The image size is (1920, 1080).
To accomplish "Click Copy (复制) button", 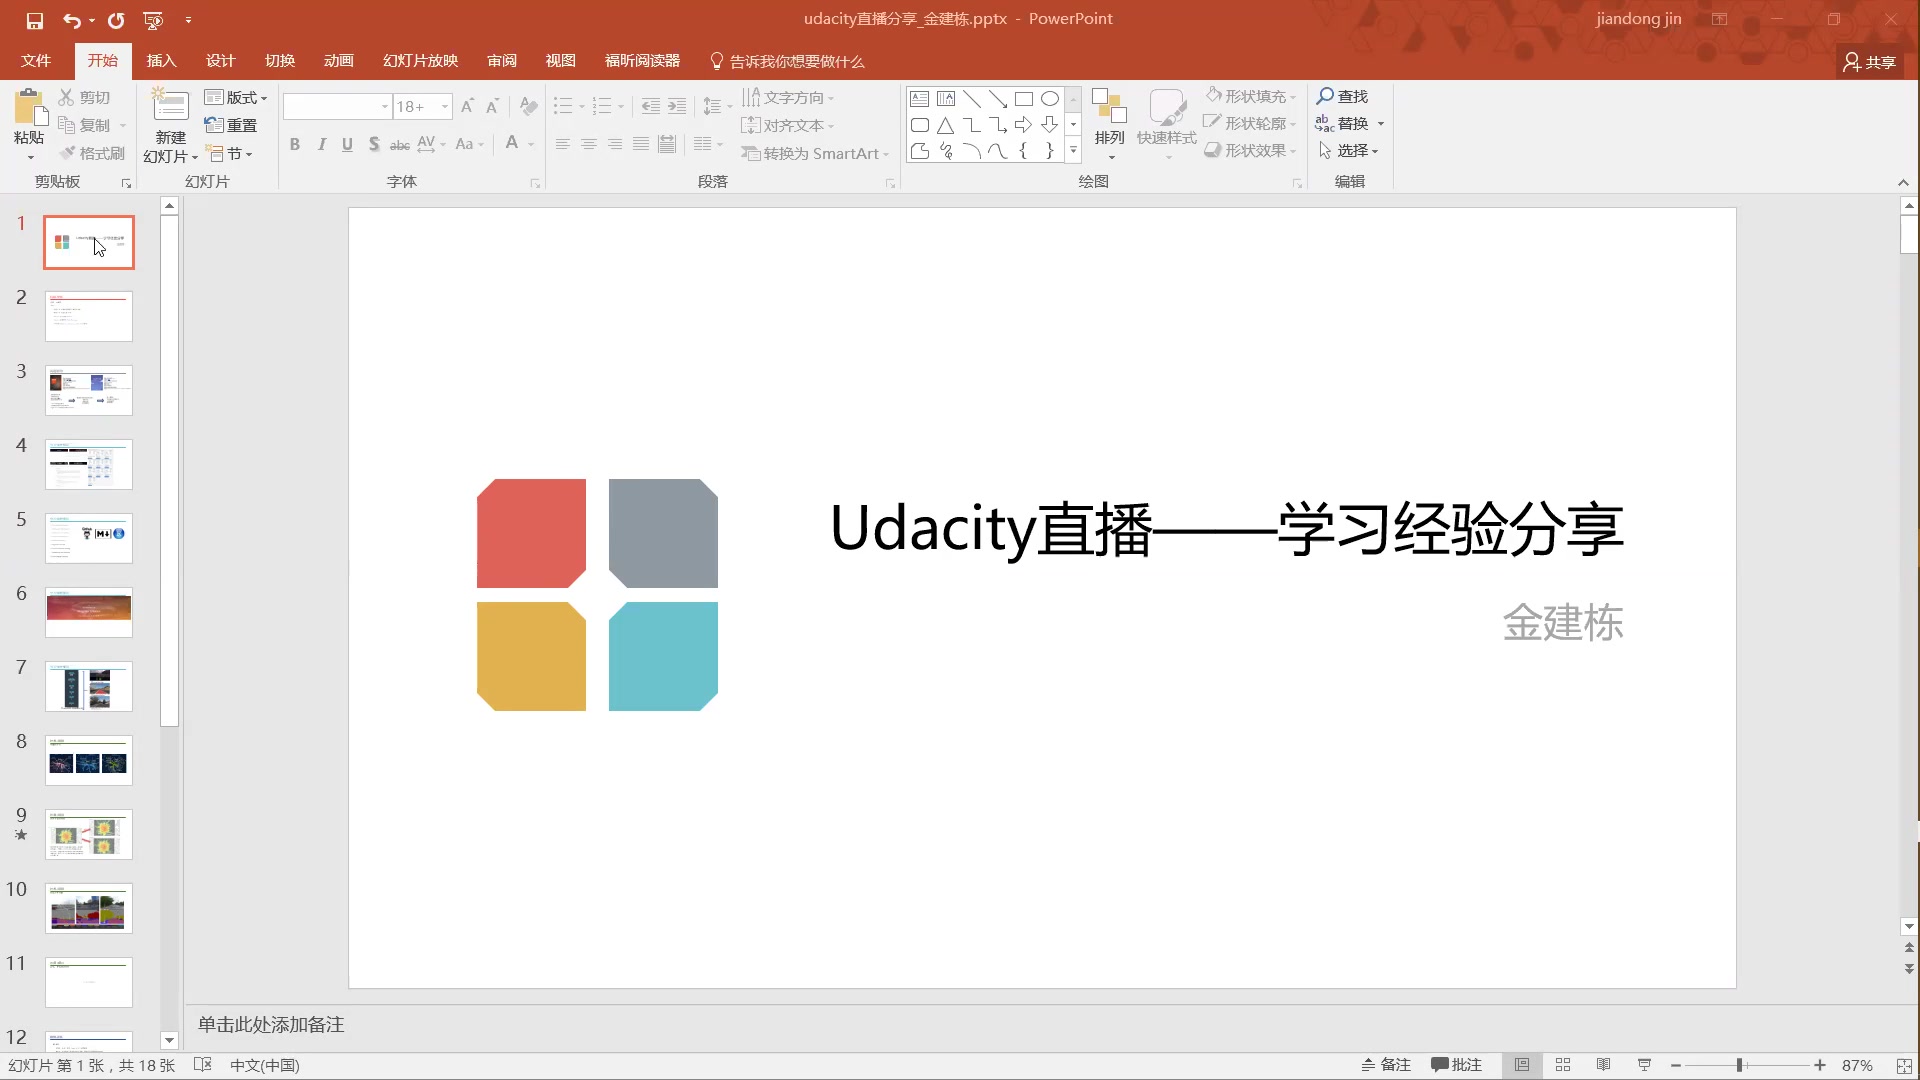I will tap(85, 125).
